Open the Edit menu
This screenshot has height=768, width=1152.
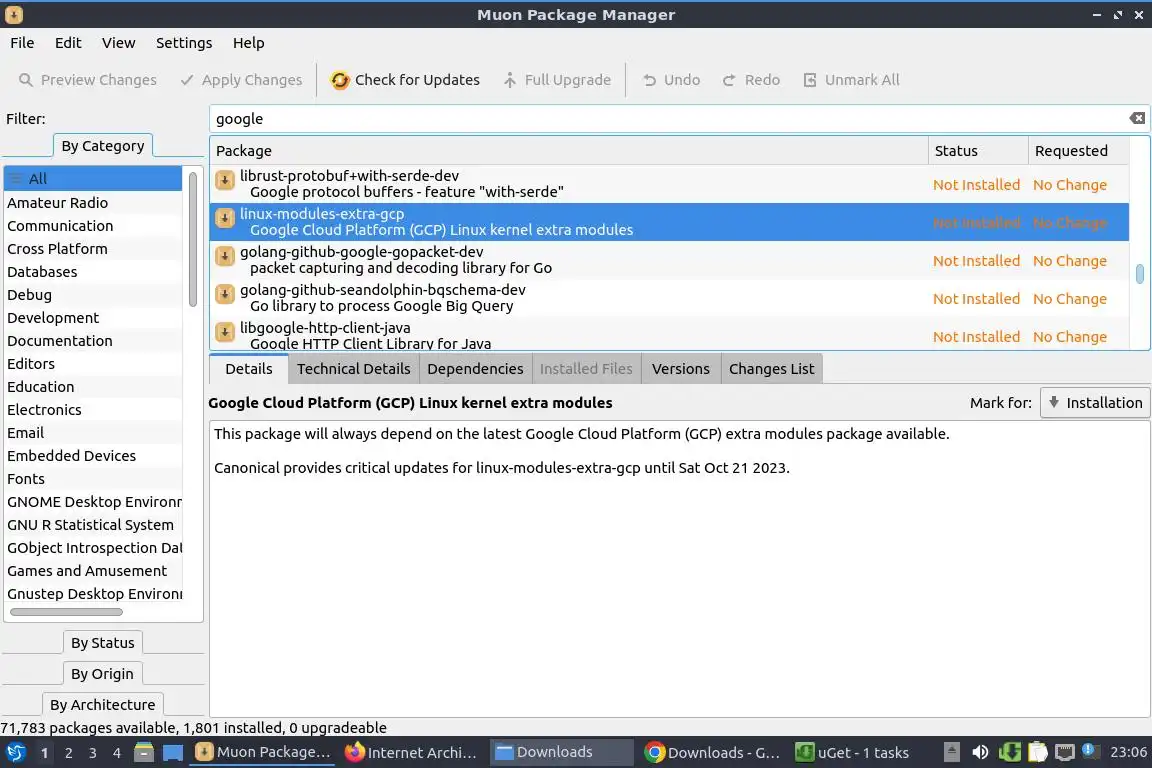pyautogui.click(x=68, y=43)
